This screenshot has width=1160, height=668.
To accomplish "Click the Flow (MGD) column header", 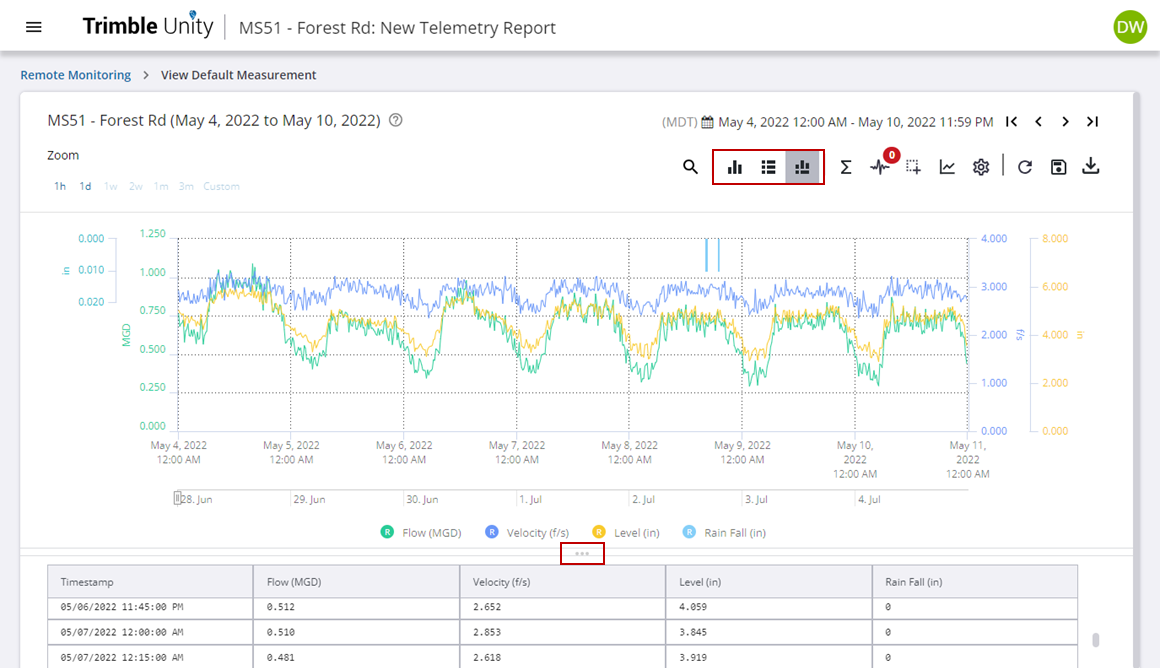I will [x=357, y=582].
